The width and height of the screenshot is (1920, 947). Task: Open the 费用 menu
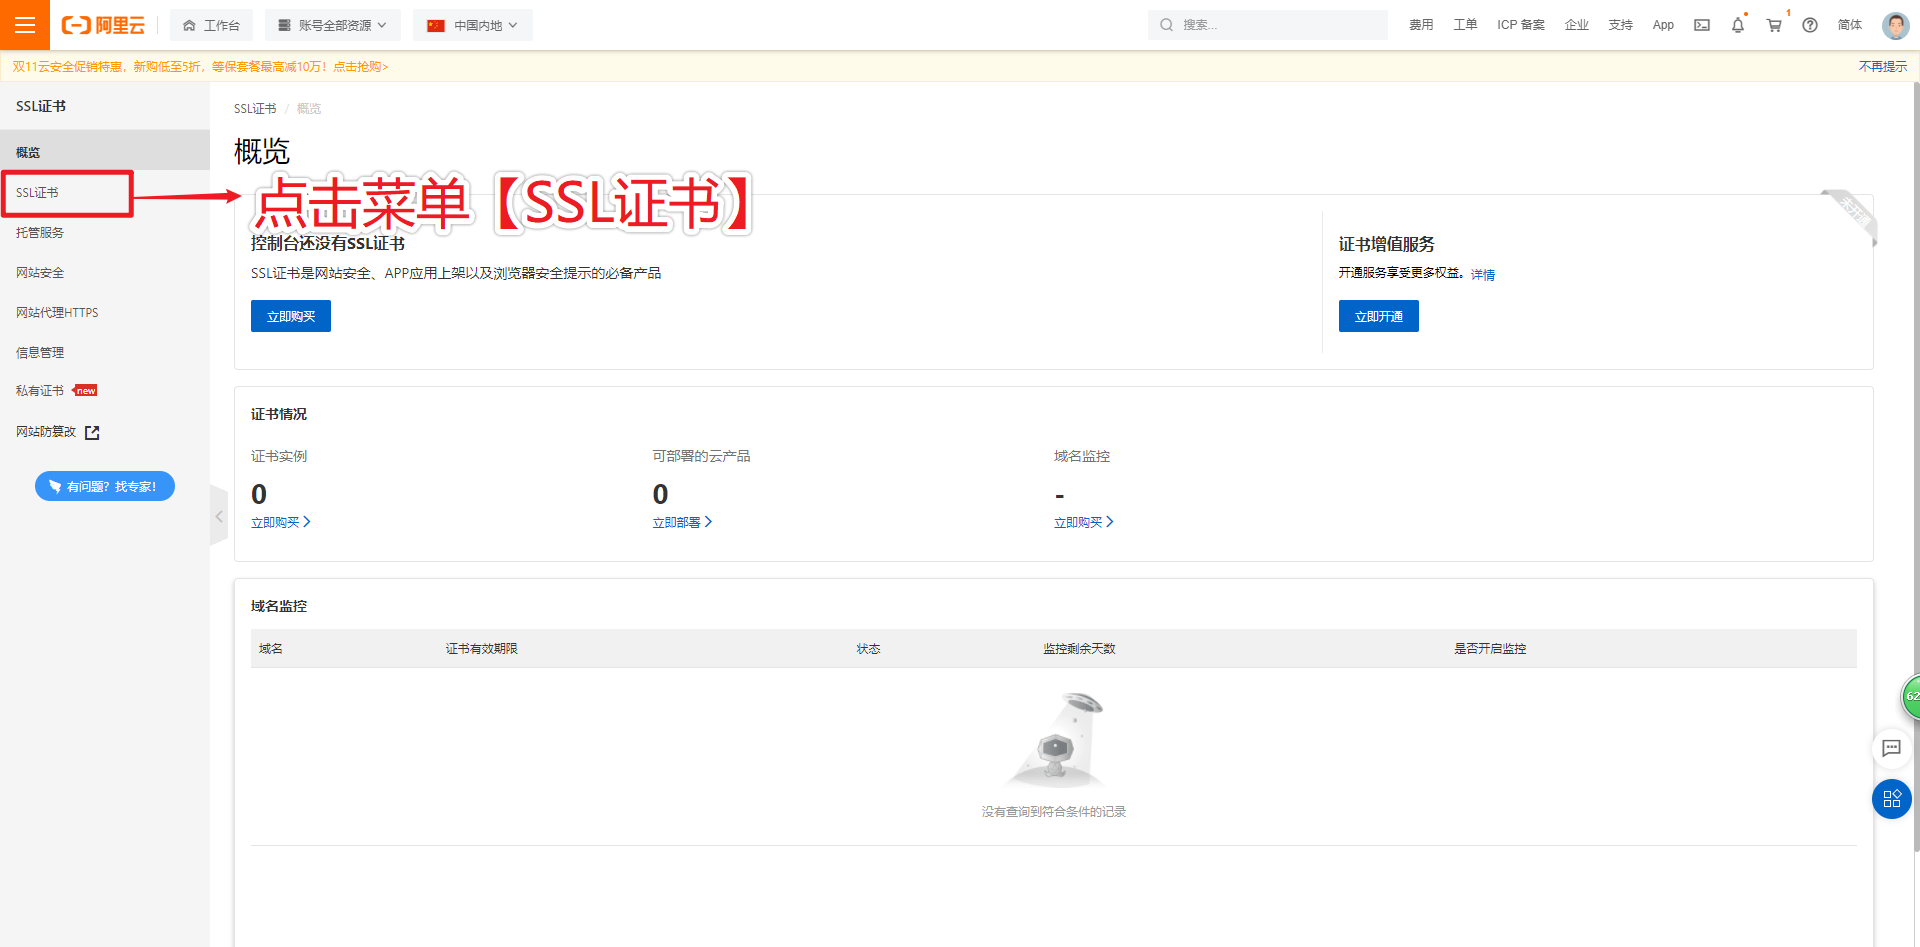[1421, 25]
